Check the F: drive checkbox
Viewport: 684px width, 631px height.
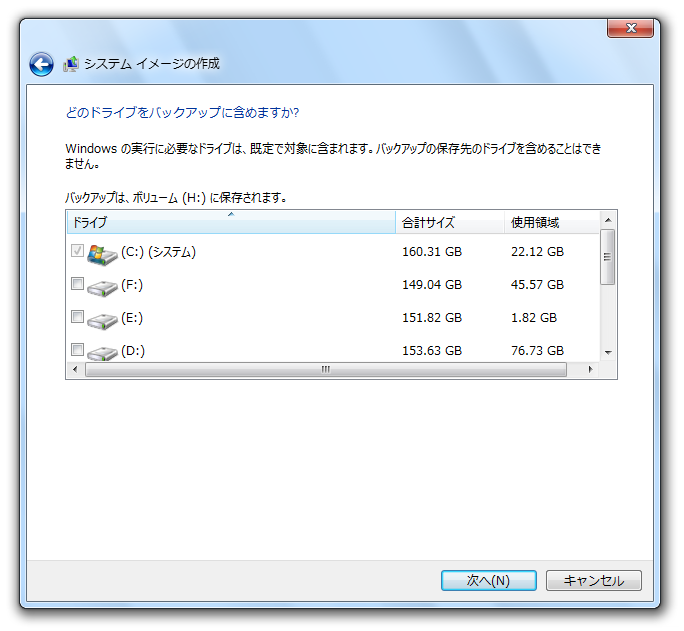click(x=77, y=283)
